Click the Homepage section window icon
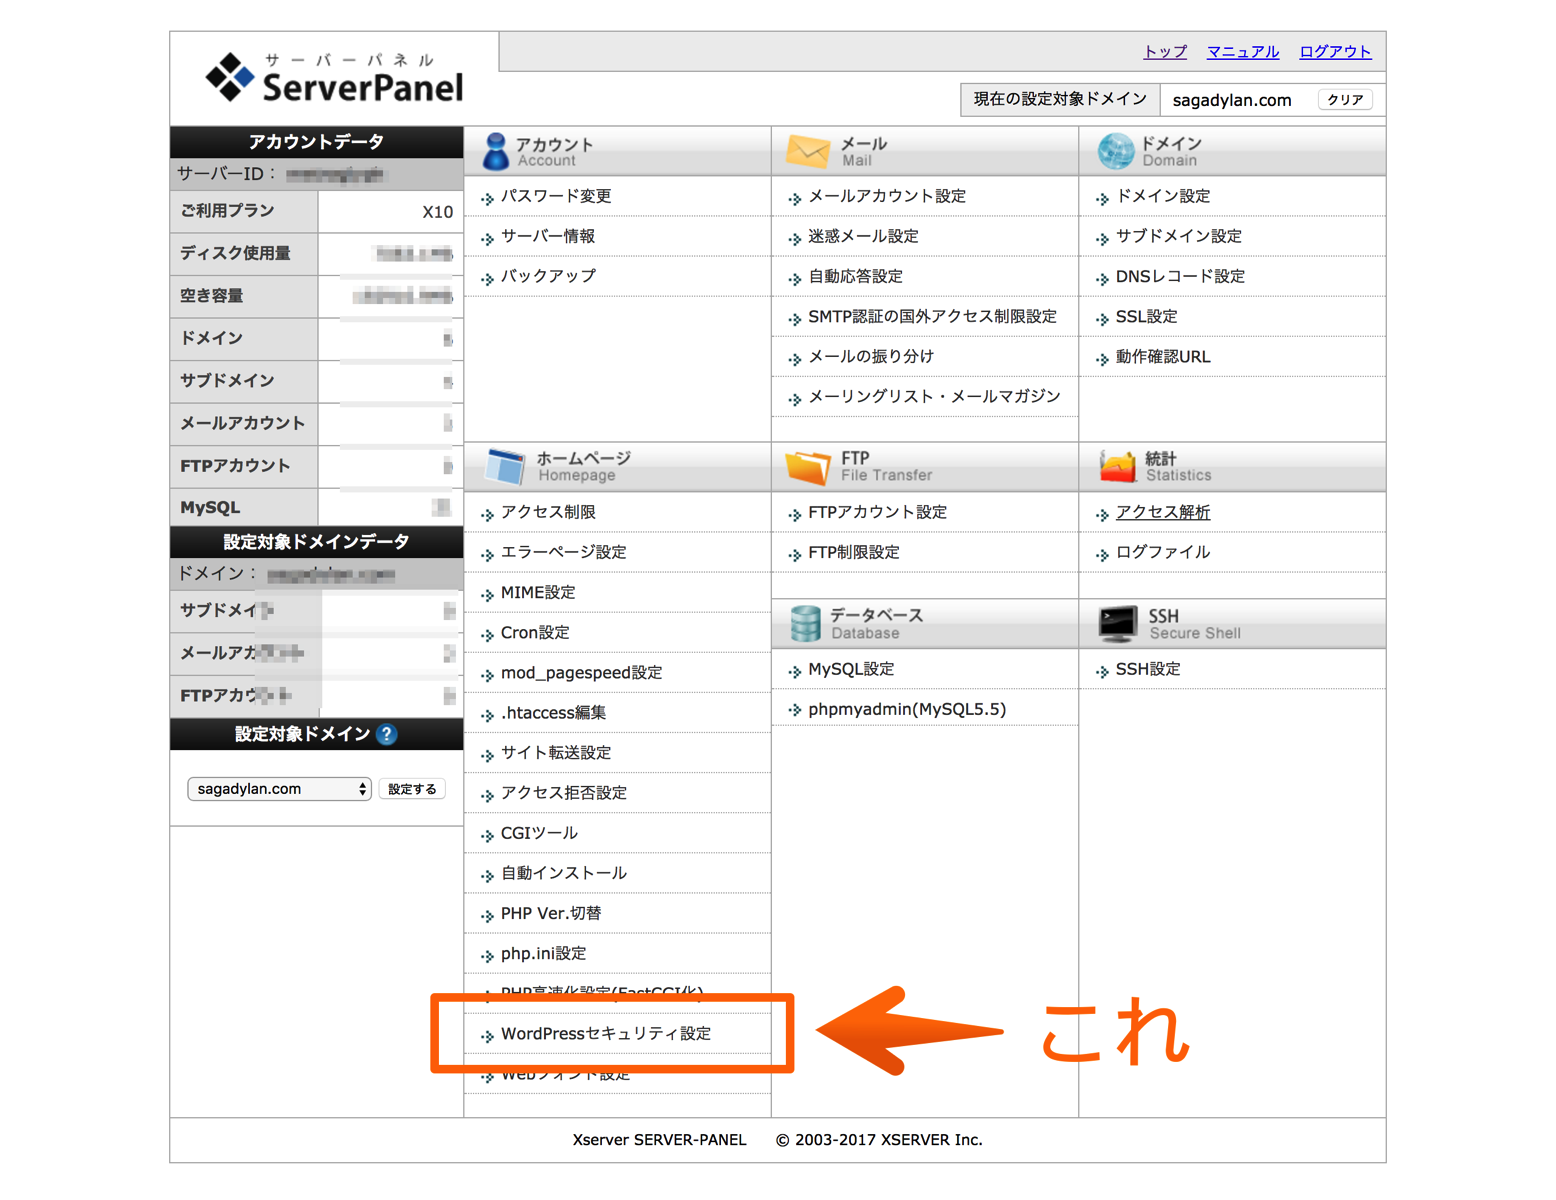The image size is (1556, 1200). [x=505, y=466]
